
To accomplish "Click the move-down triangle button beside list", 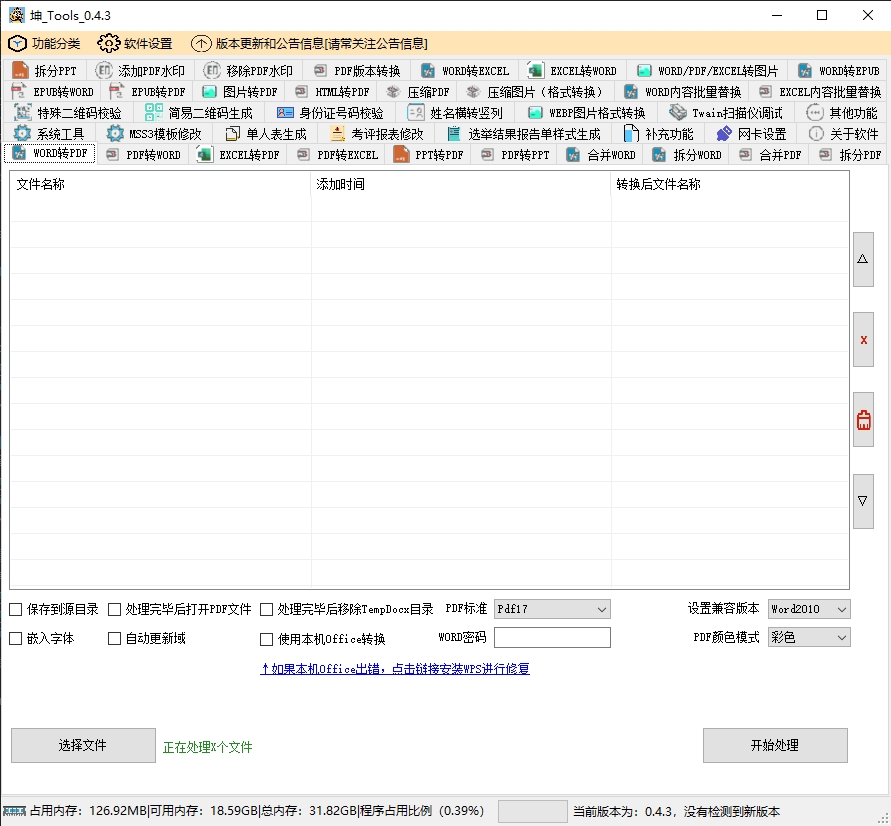I will point(863,501).
